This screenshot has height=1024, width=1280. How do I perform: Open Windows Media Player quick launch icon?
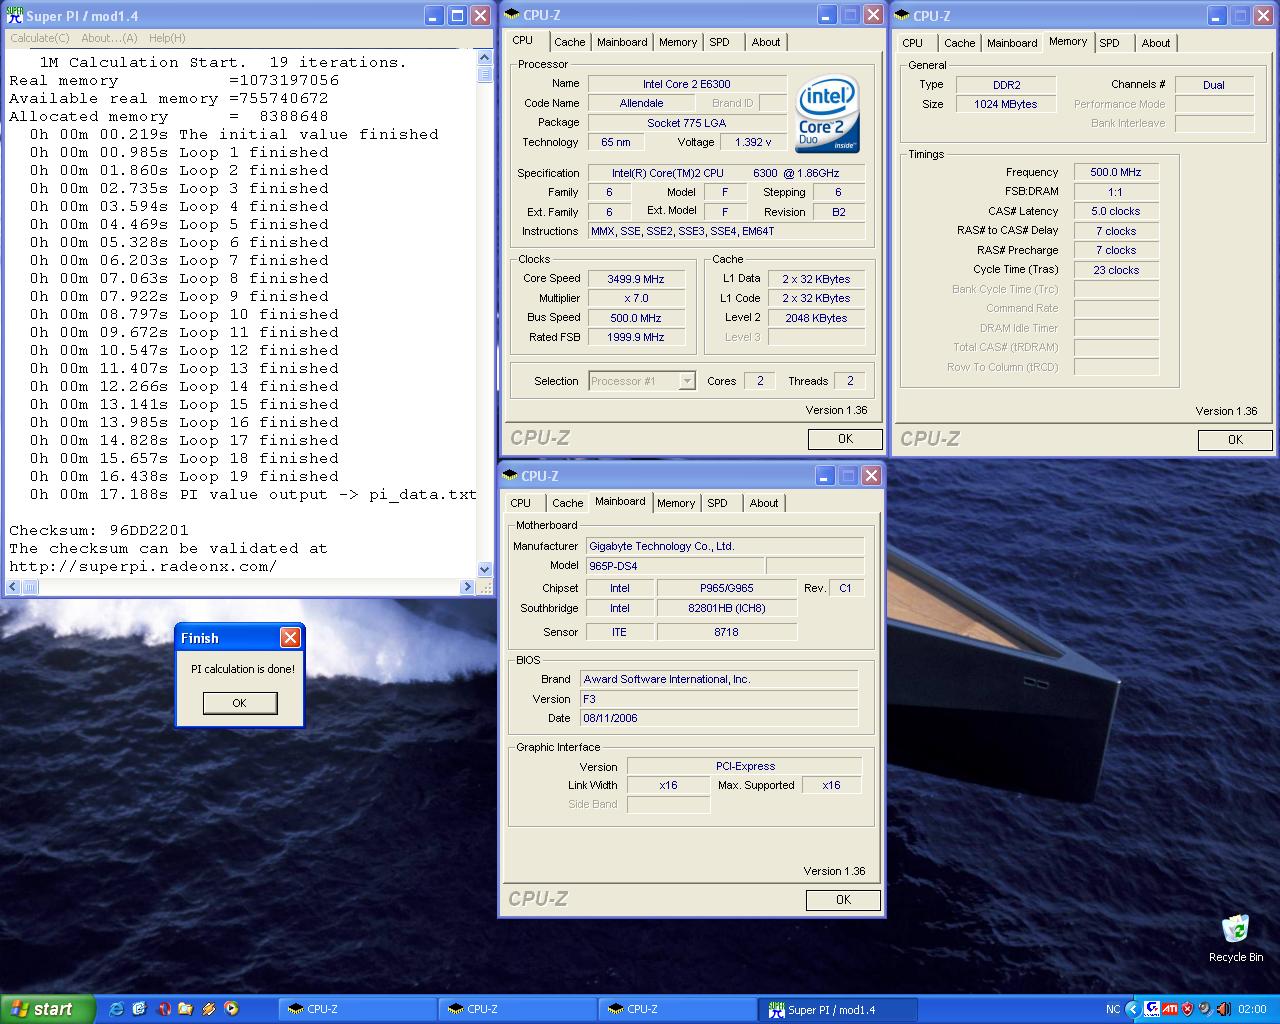coord(232,1009)
